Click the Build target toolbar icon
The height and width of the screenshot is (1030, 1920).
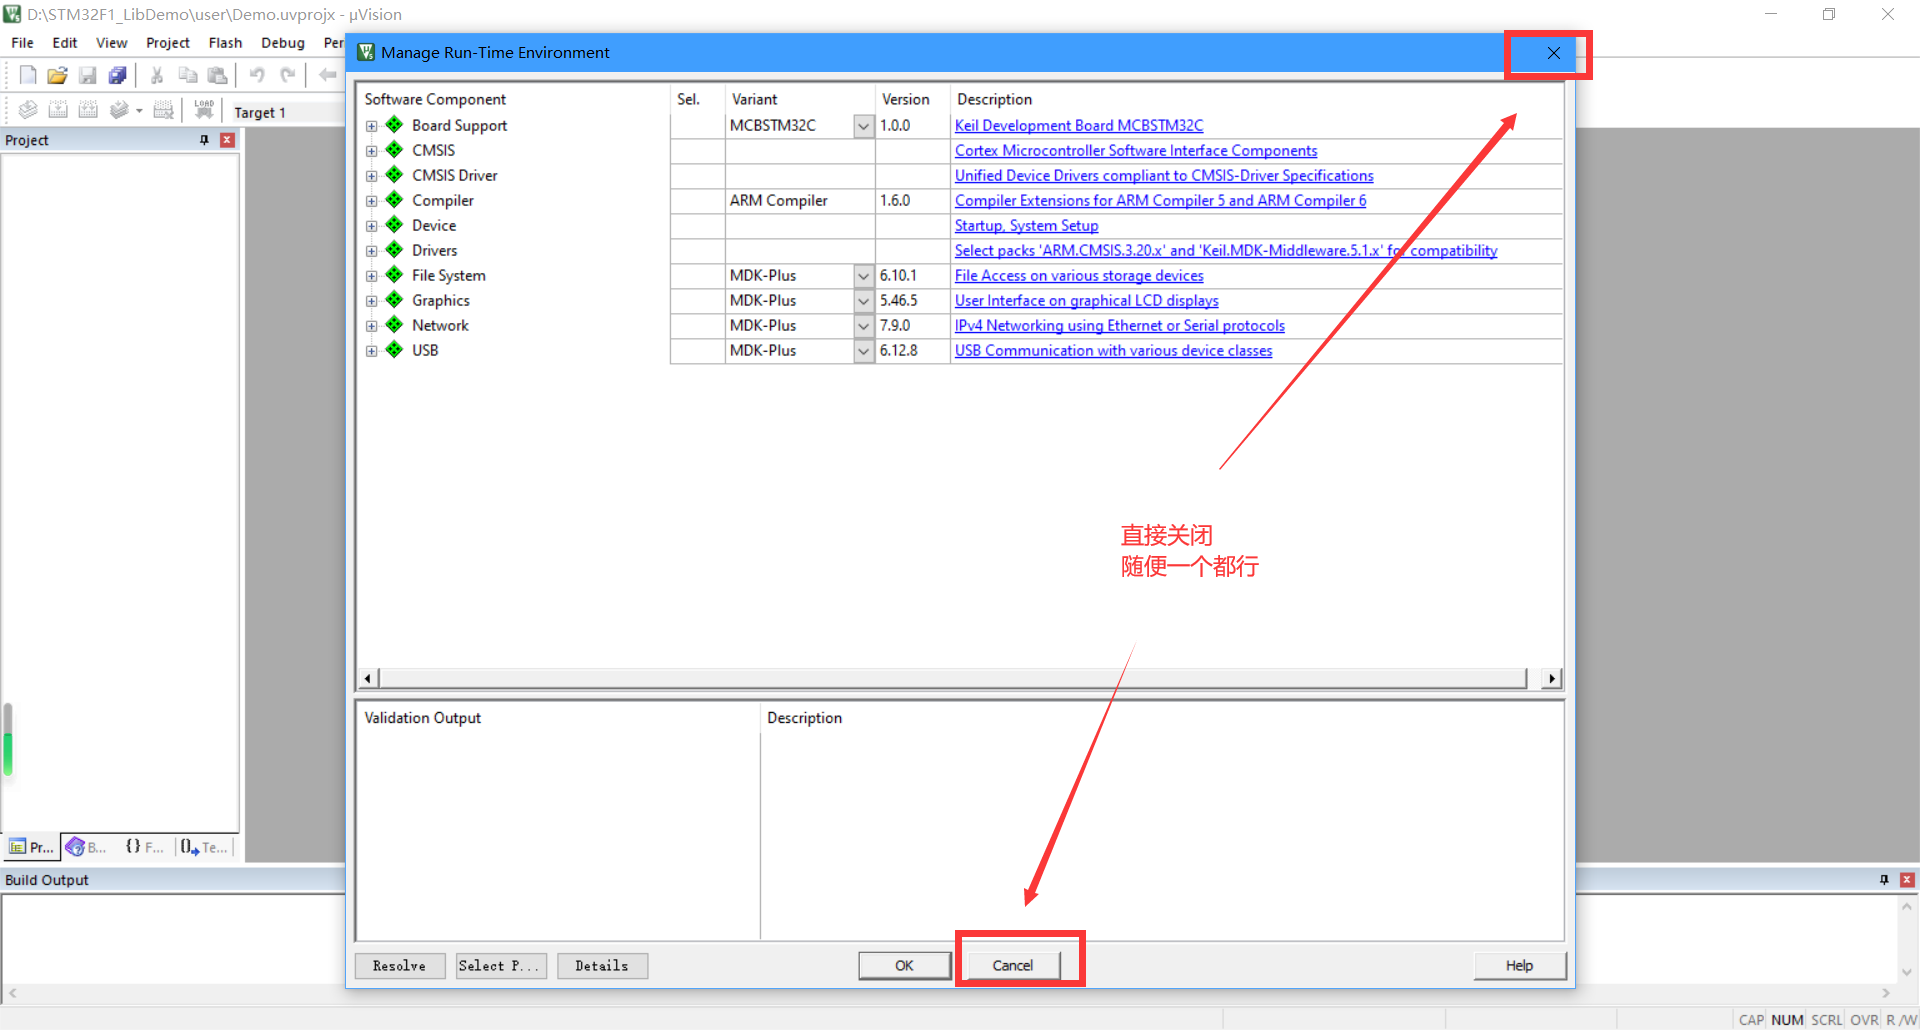(58, 109)
